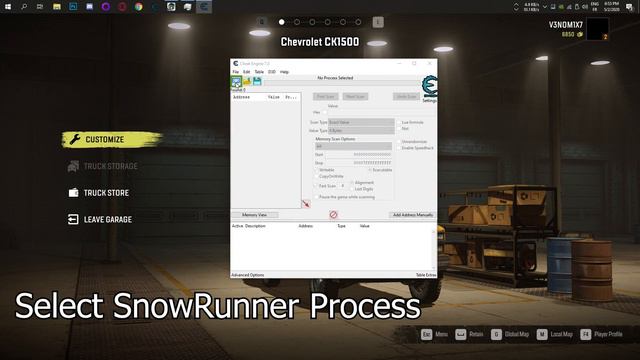Image resolution: width=640 pixels, height=360 pixels.
Task: Click the Stop address field
Action: 359,163
